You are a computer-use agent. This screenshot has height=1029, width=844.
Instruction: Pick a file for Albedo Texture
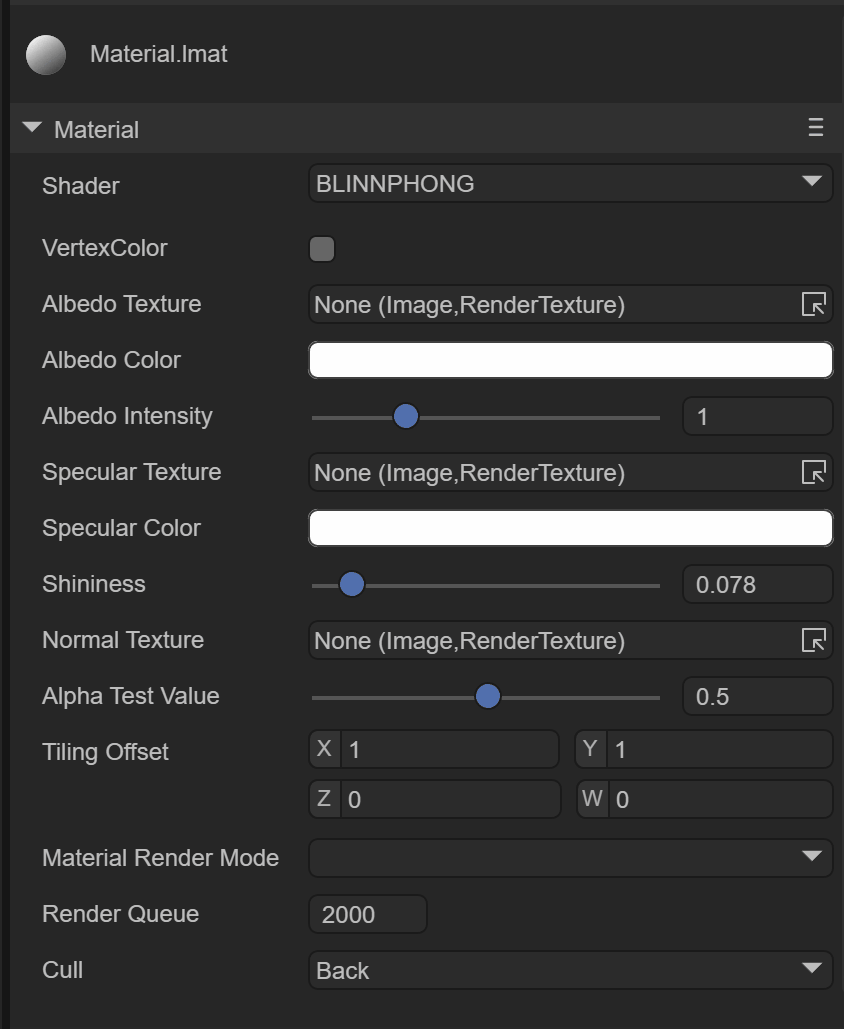tap(814, 305)
